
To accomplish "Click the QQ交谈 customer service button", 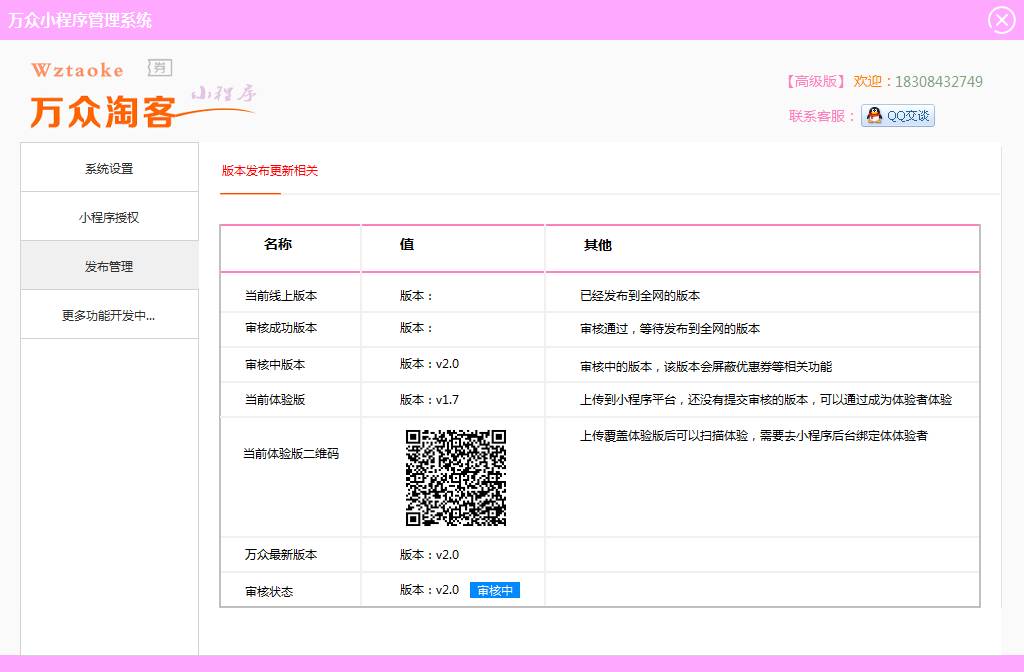I will pos(897,116).
